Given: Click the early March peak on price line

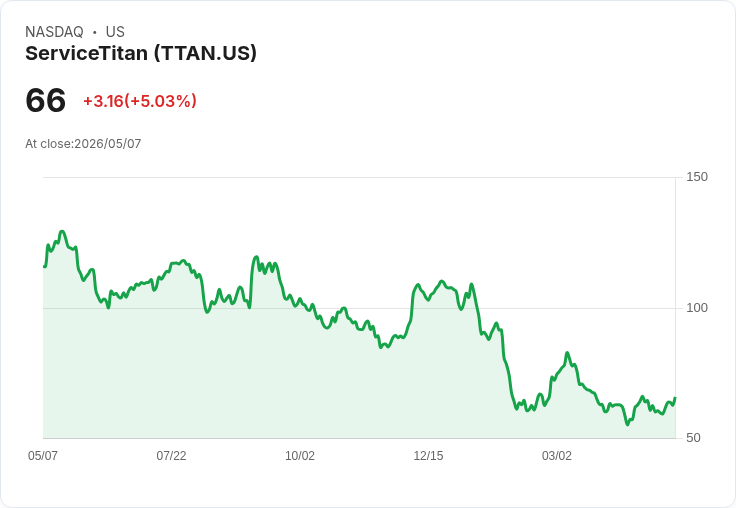Looking at the screenshot, I should click(x=567, y=352).
